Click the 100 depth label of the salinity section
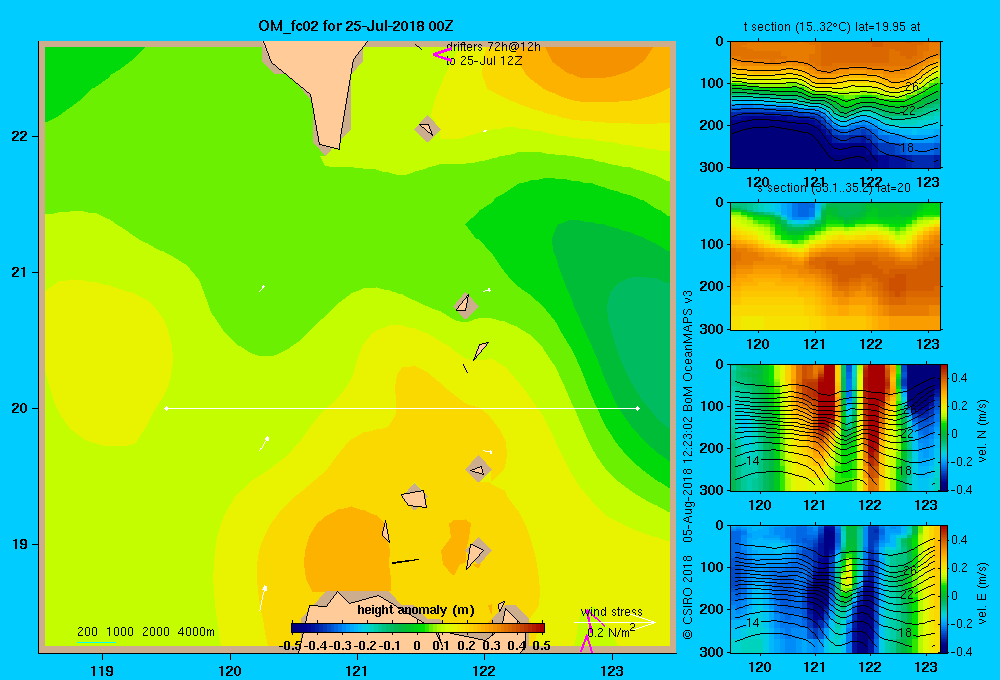 point(713,244)
